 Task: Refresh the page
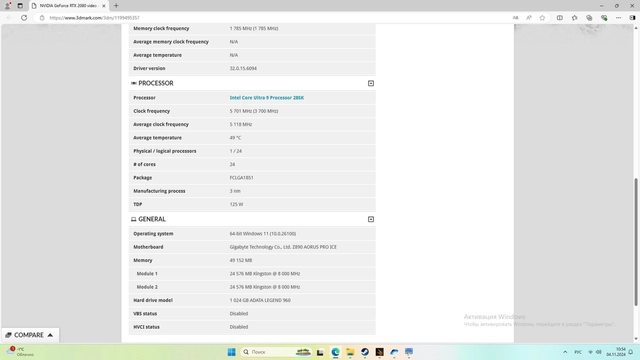pos(24,18)
